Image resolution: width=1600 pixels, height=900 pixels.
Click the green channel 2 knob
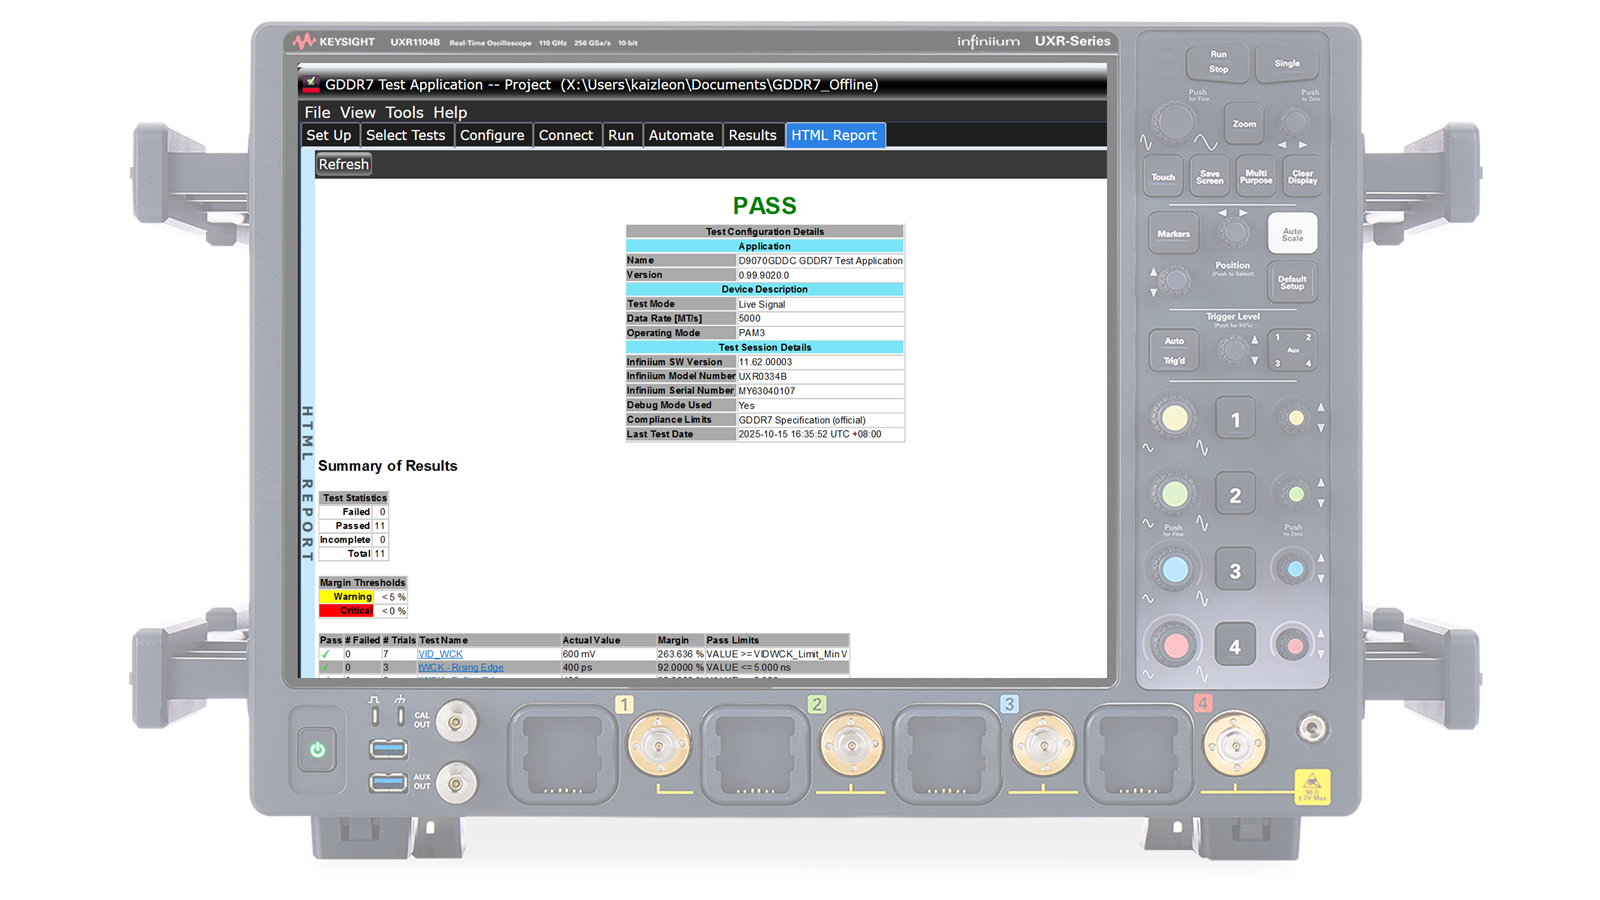tap(1175, 493)
